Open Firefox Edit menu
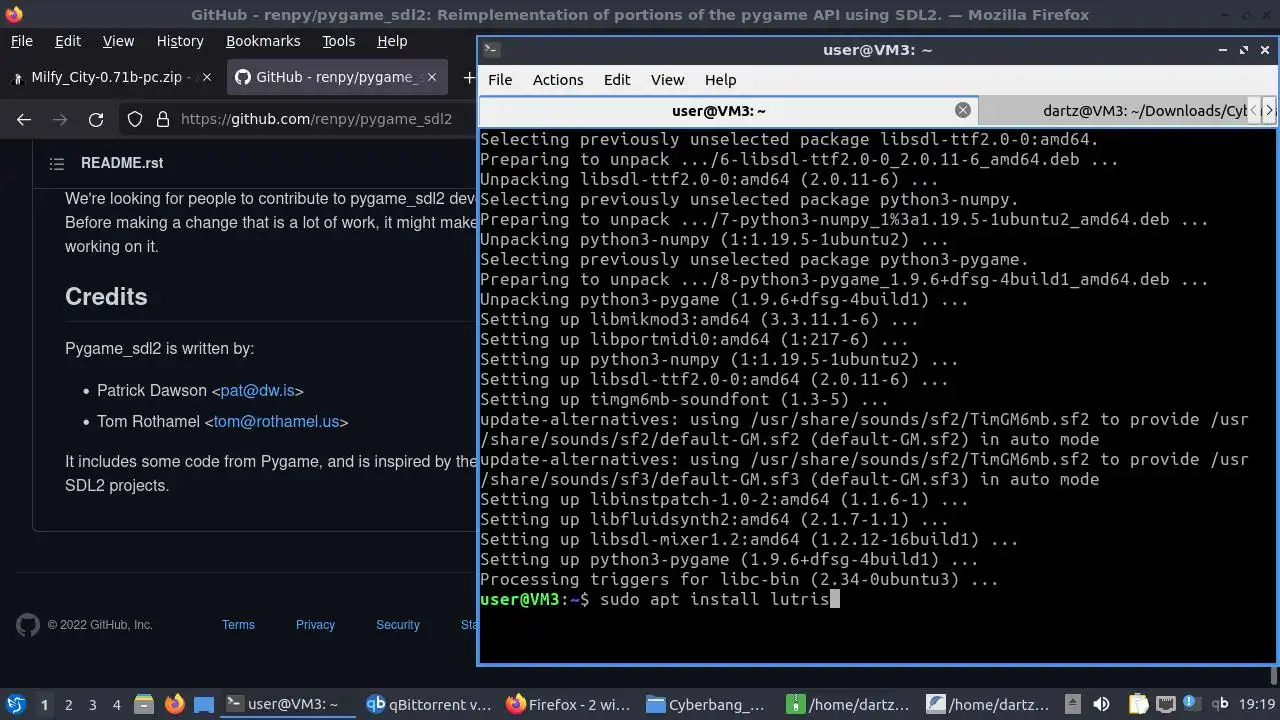The image size is (1280, 720). click(x=68, y=41)
